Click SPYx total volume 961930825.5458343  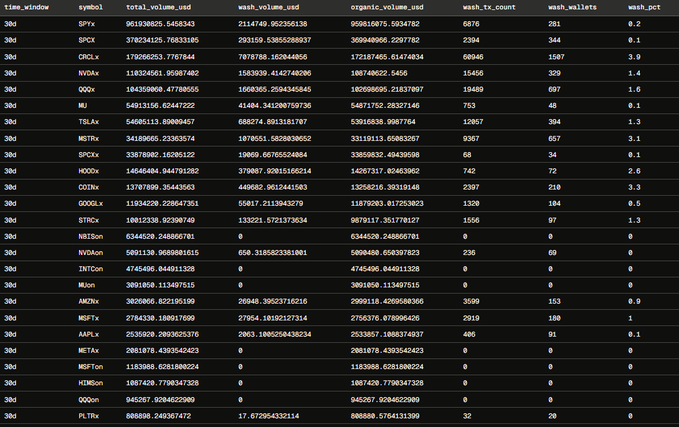160,24
